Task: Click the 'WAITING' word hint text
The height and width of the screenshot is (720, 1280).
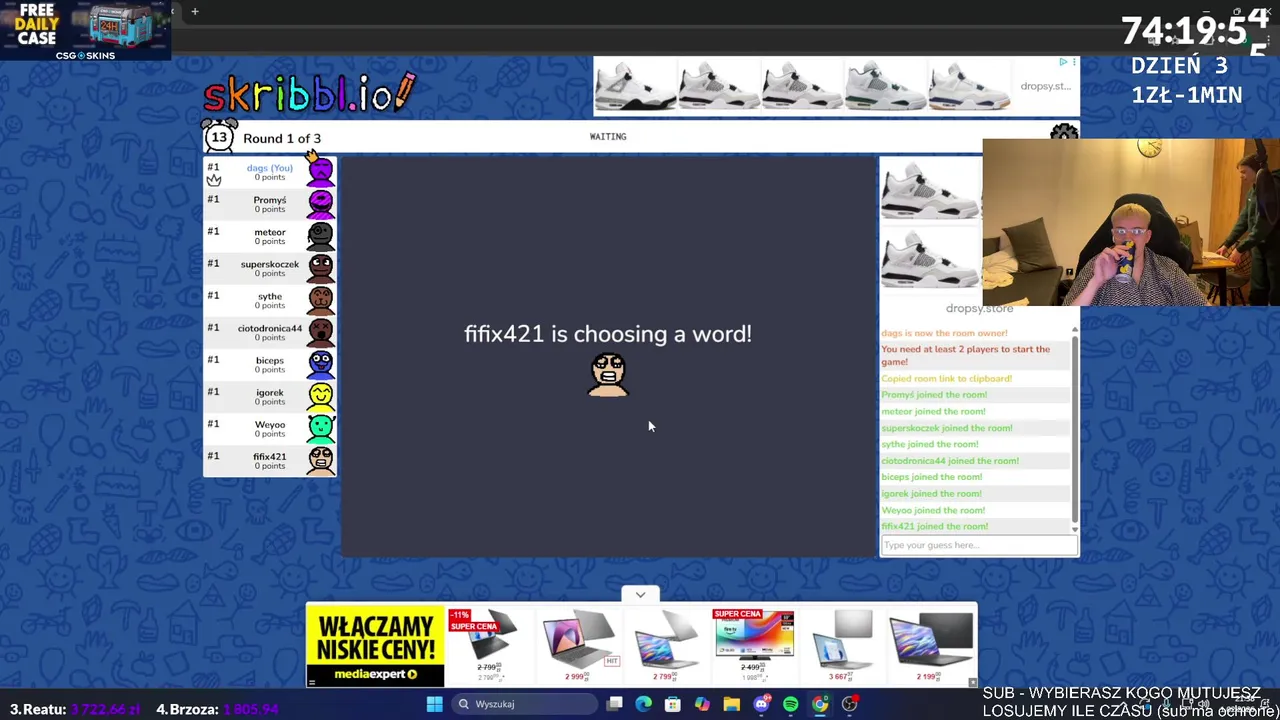Action: point(608,137)
